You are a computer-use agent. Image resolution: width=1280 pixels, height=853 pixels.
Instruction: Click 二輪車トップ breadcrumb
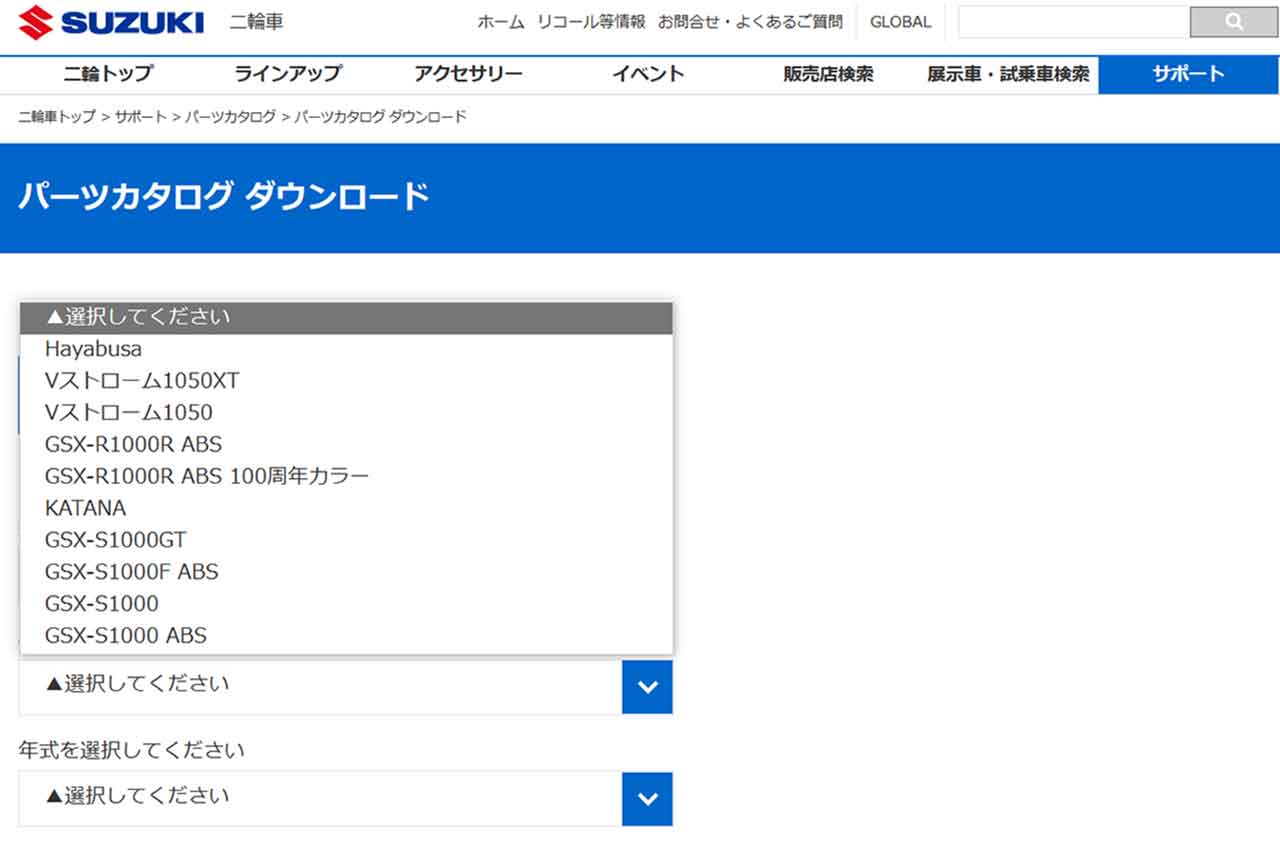coord(57,117)
